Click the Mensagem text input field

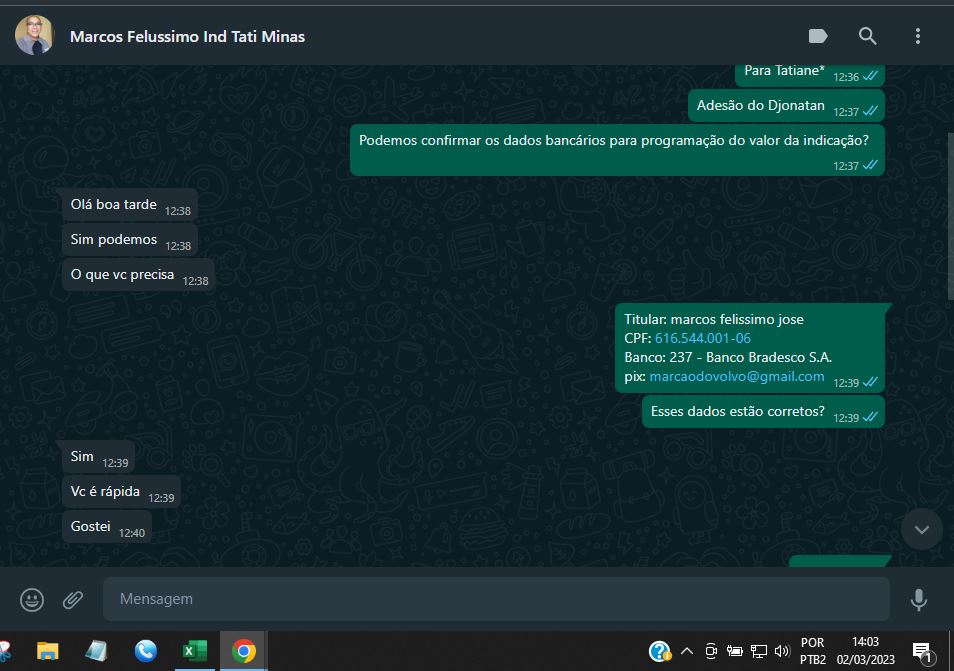495,599
